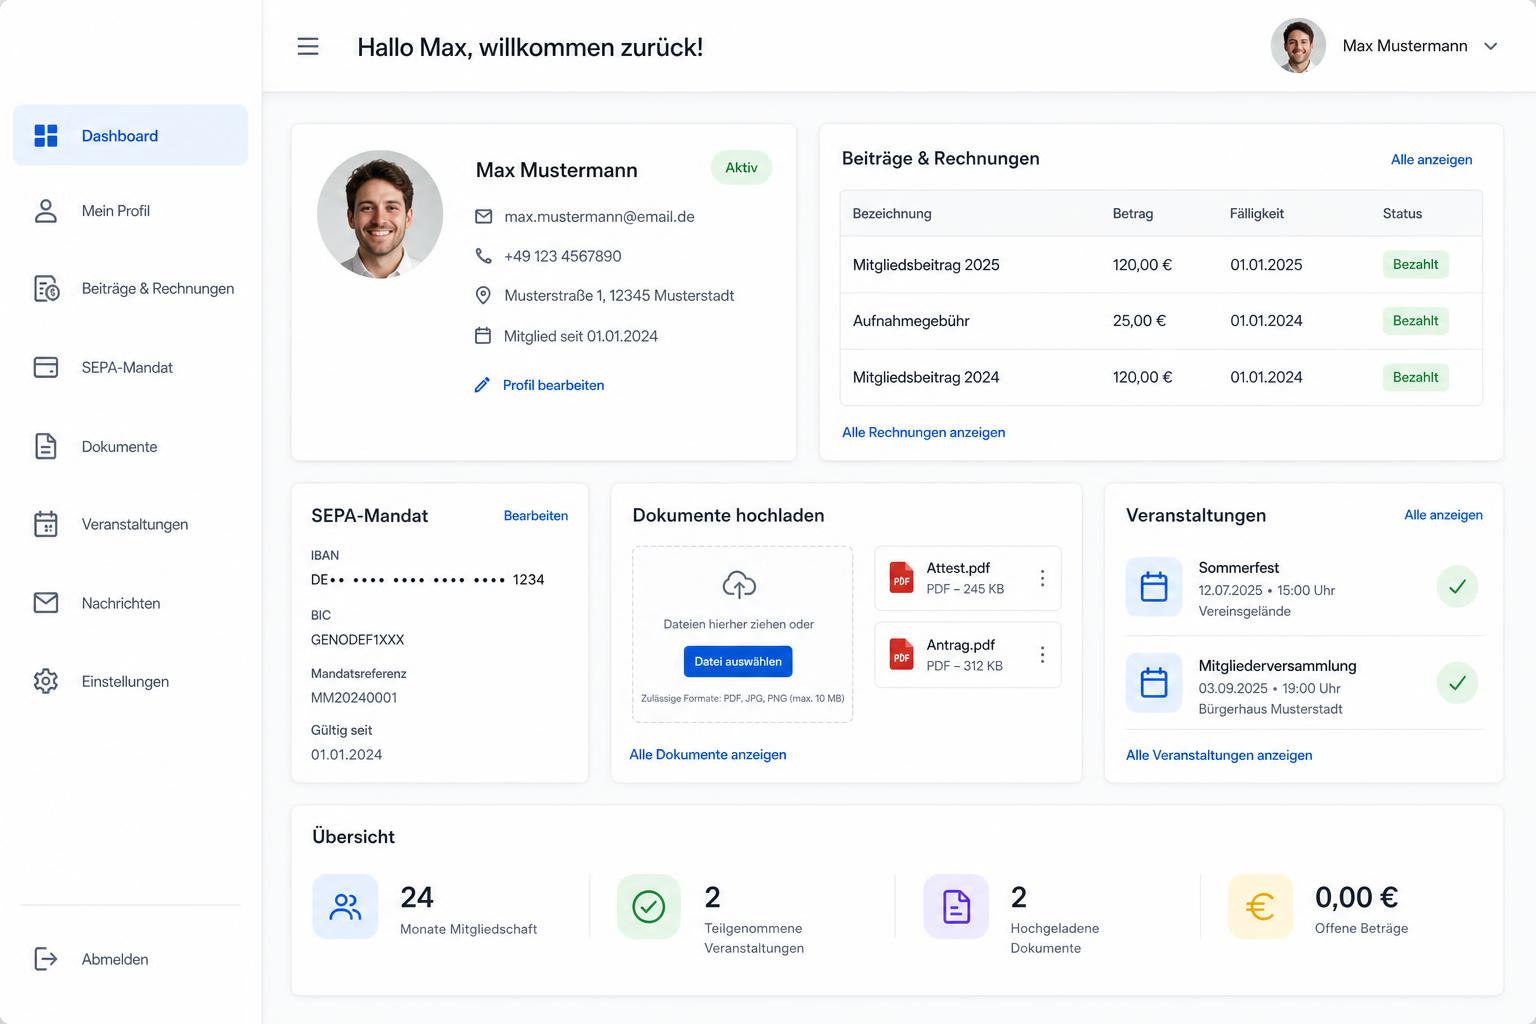Click the Beiträge & Rechnungen invoice icon

click(x=46, y=288)
